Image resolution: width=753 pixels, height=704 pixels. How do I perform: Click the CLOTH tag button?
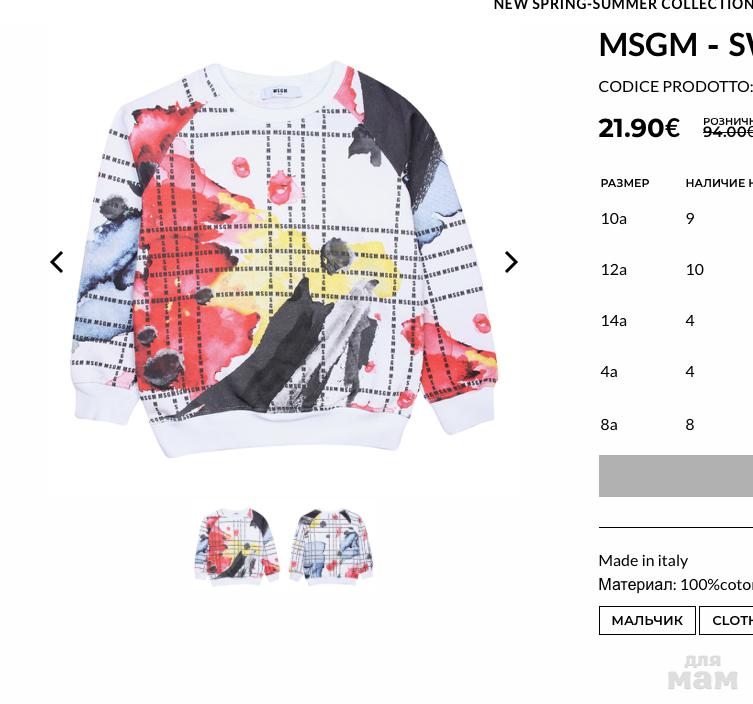pos(726,620)
